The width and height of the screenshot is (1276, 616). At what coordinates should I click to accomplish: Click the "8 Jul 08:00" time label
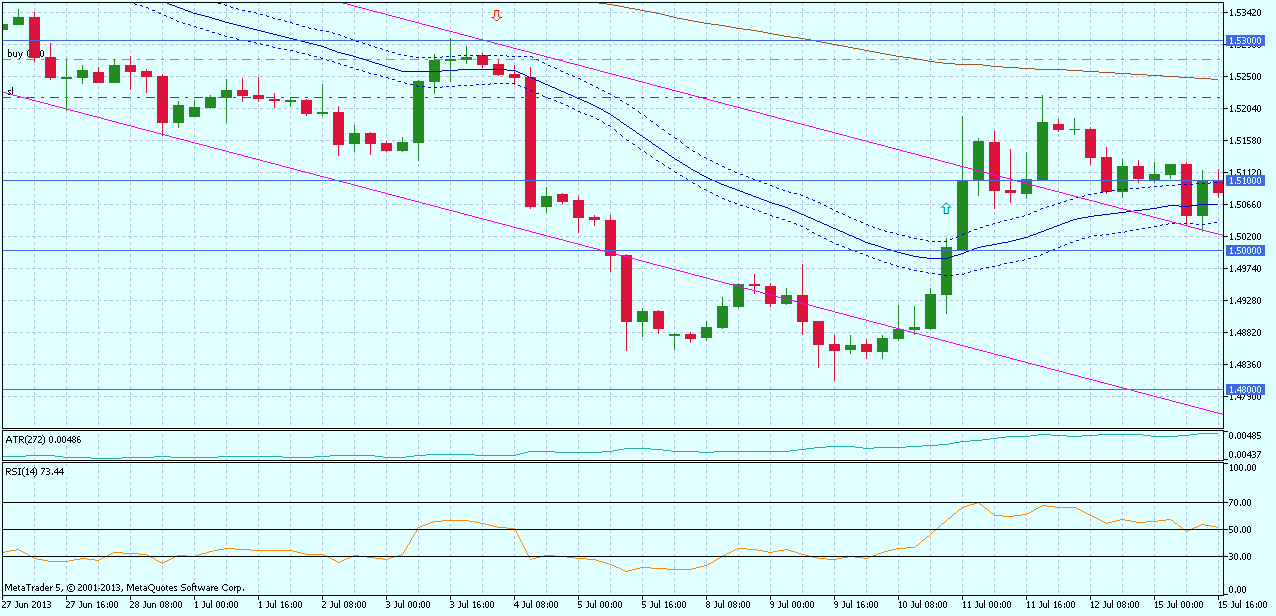pos(730,605)
